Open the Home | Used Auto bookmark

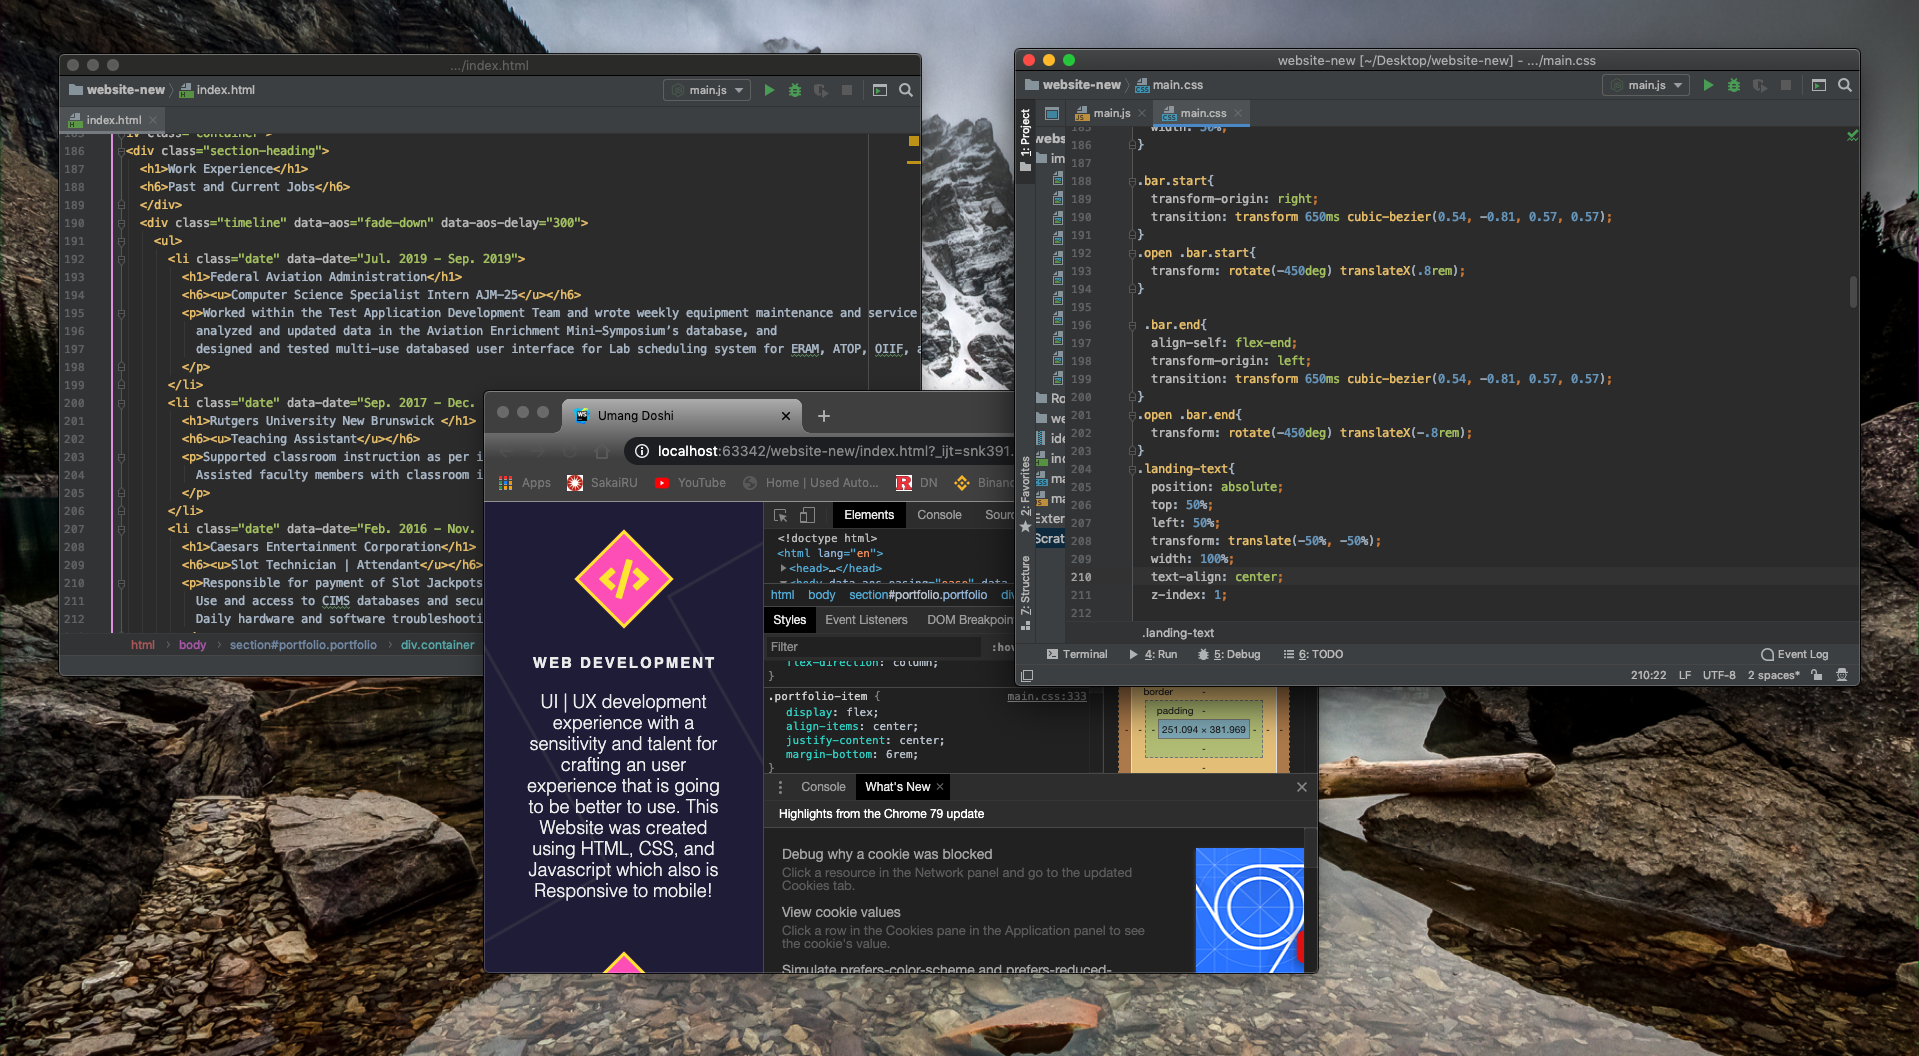click(x=810, y=483)
